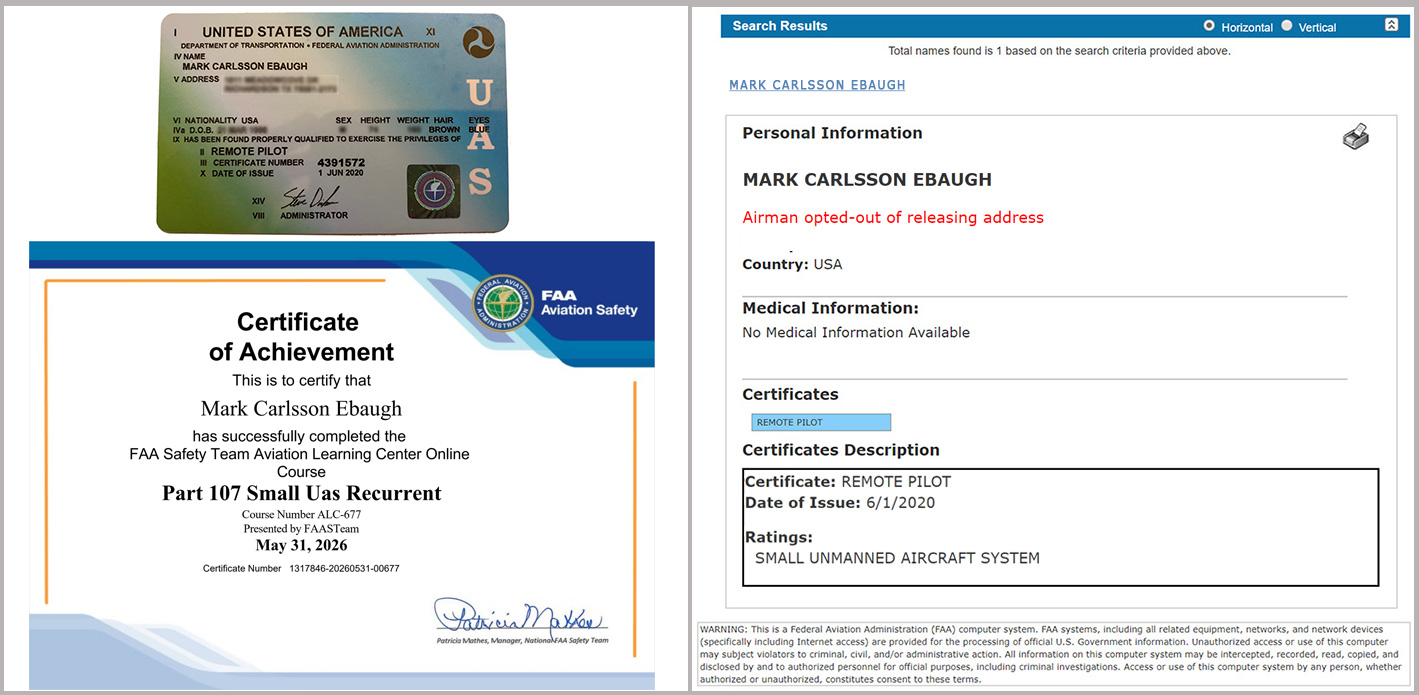Click the Personal Information heading
The height and width of the screenshot is (695, 1419).
click(x=832, y=133)
